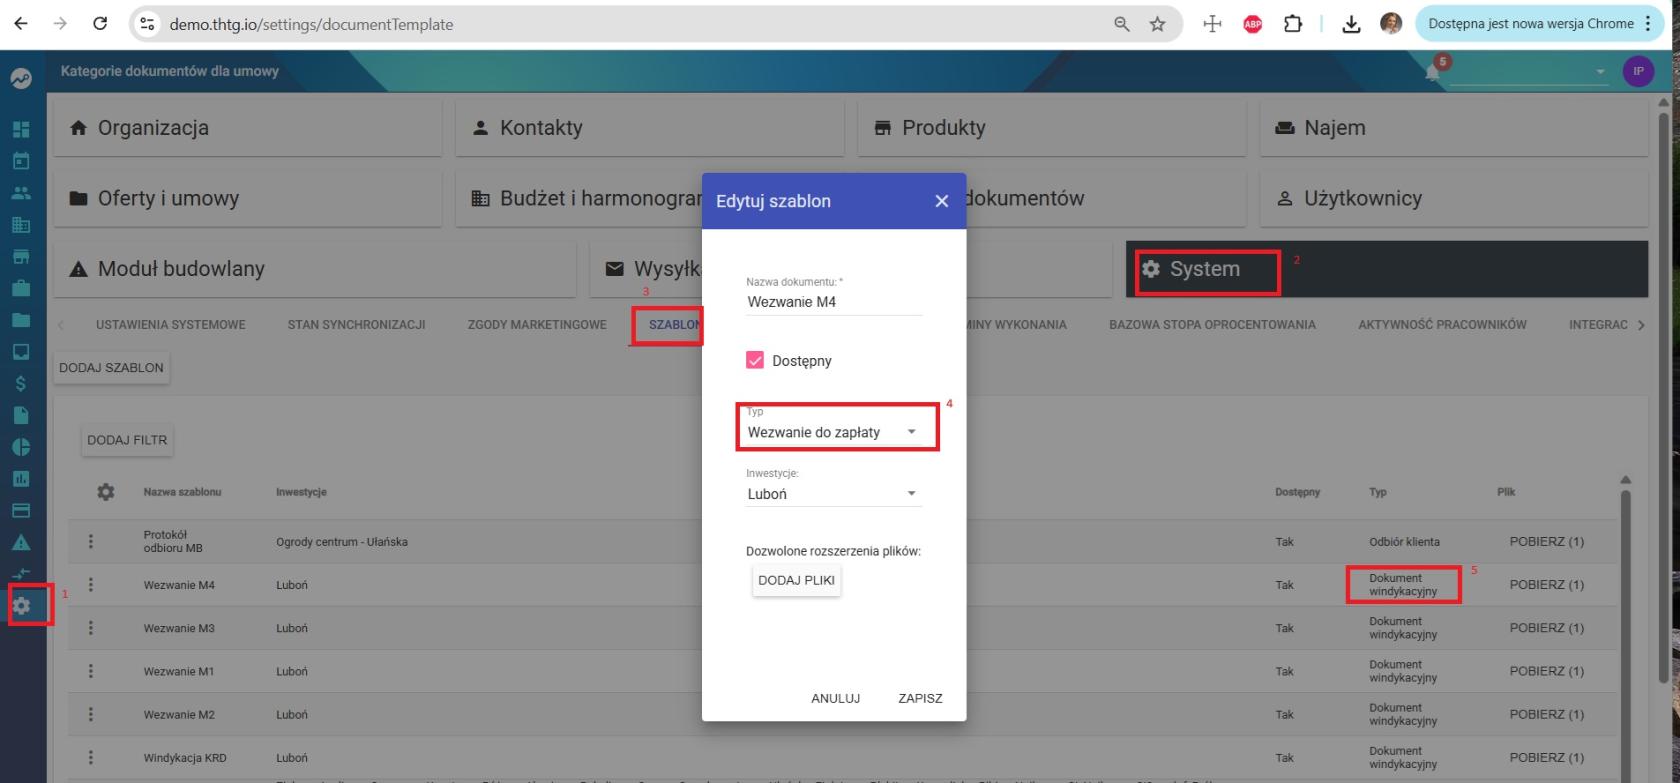Open the Inwestycje dropdown showing Luboń
The height and width of the screenshot is (783, 1680).
832,493
